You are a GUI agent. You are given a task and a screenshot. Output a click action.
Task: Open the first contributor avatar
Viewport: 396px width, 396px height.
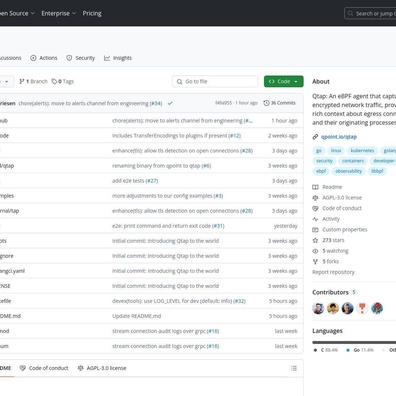(x=318, y=308)
